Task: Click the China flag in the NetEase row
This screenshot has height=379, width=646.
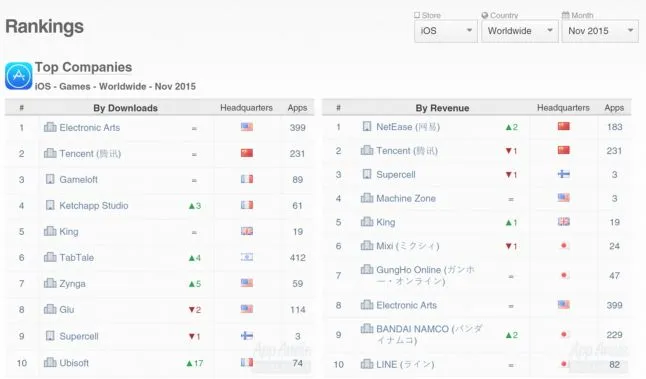Action: click(x=564, y=126)
